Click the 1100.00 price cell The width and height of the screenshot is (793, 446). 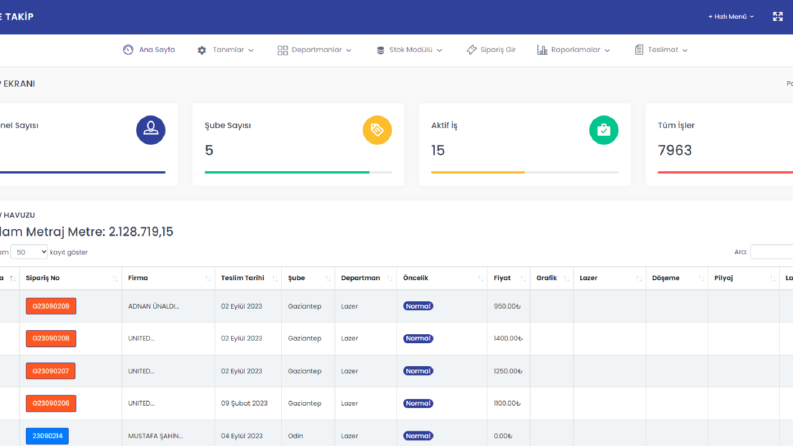pyautogui.click(x=507, y=403)
